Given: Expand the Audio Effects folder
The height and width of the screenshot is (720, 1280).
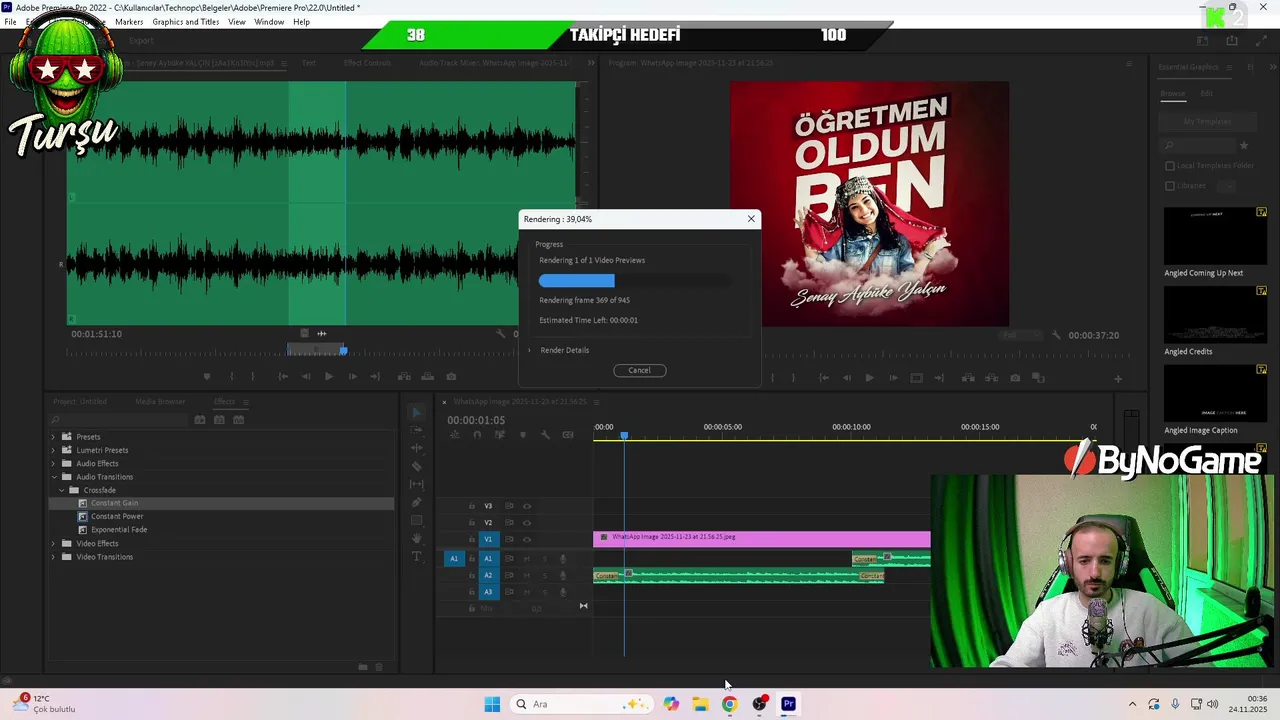Looking at the screenshot, I should 53,463.
